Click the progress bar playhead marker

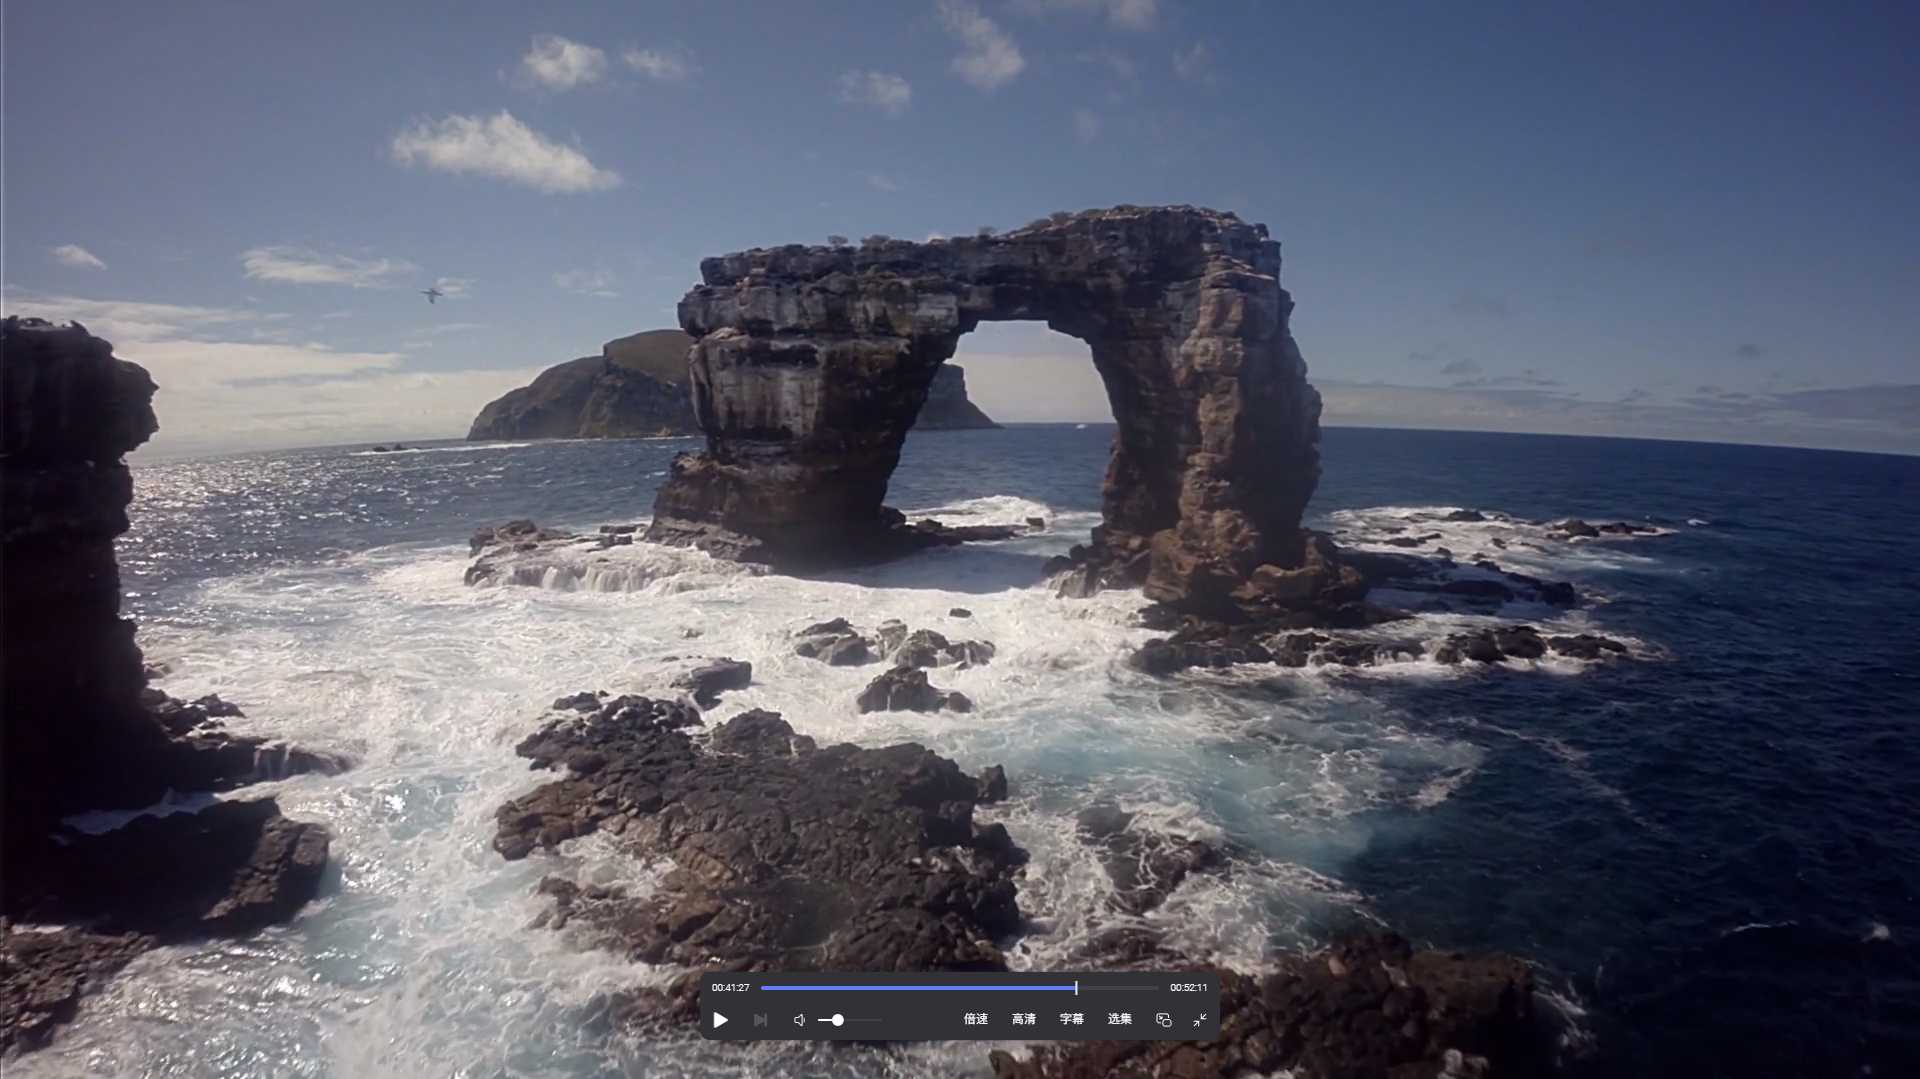[x=1076, y=988]
